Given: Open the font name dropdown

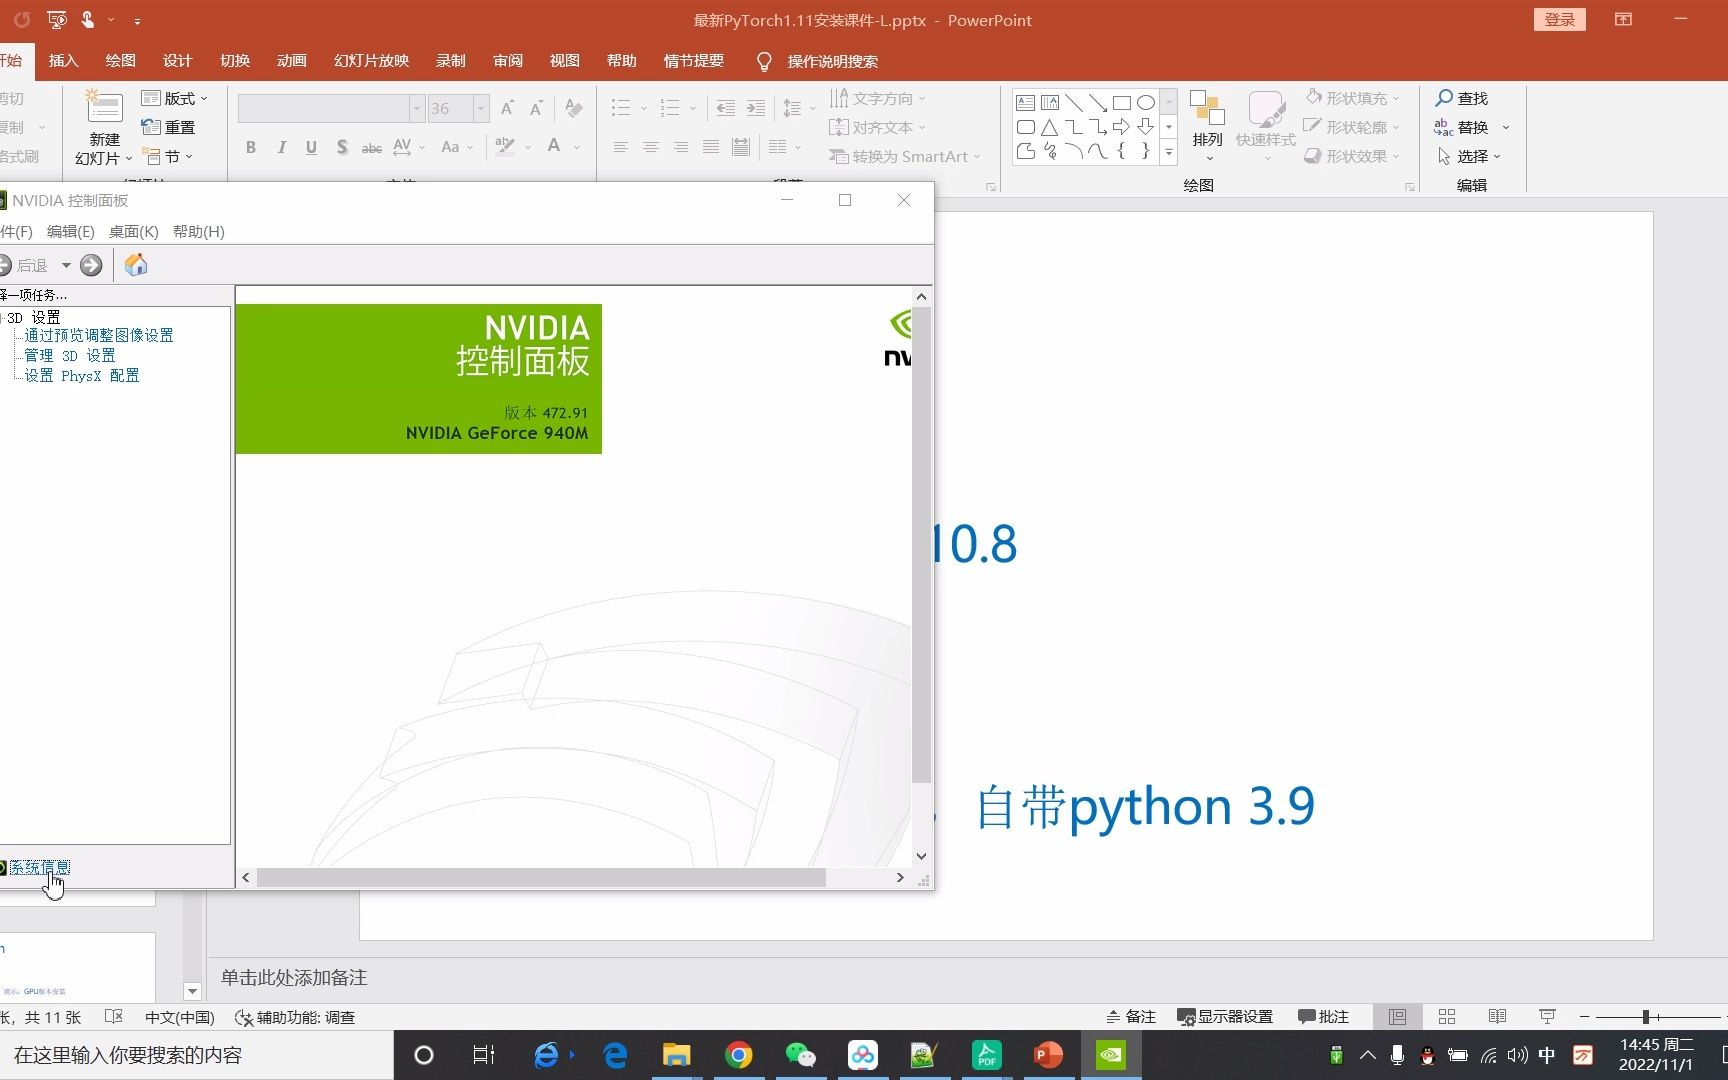Looking at the screenshot, I should click(417, 108).
